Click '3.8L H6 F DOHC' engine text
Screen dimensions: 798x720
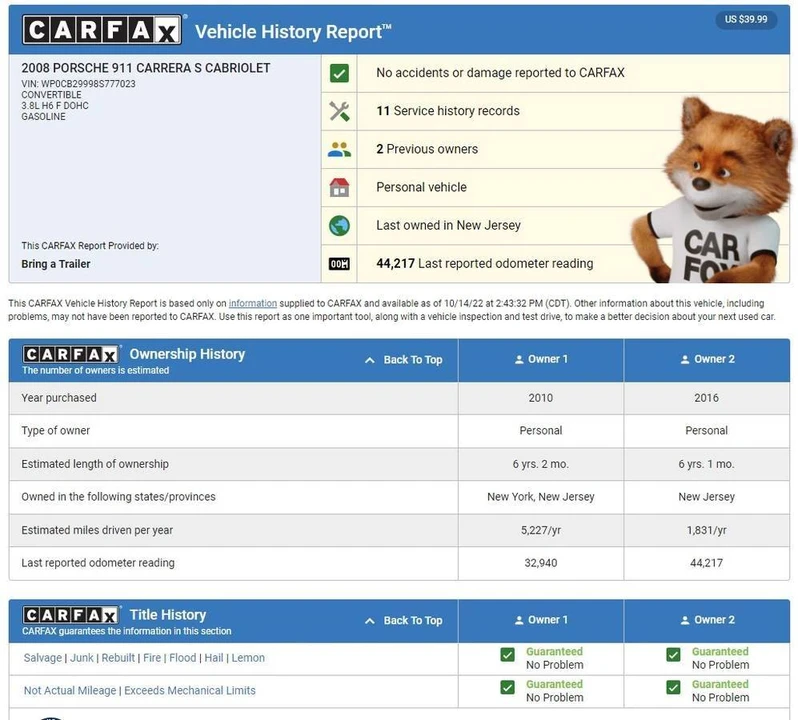[55, 106]
